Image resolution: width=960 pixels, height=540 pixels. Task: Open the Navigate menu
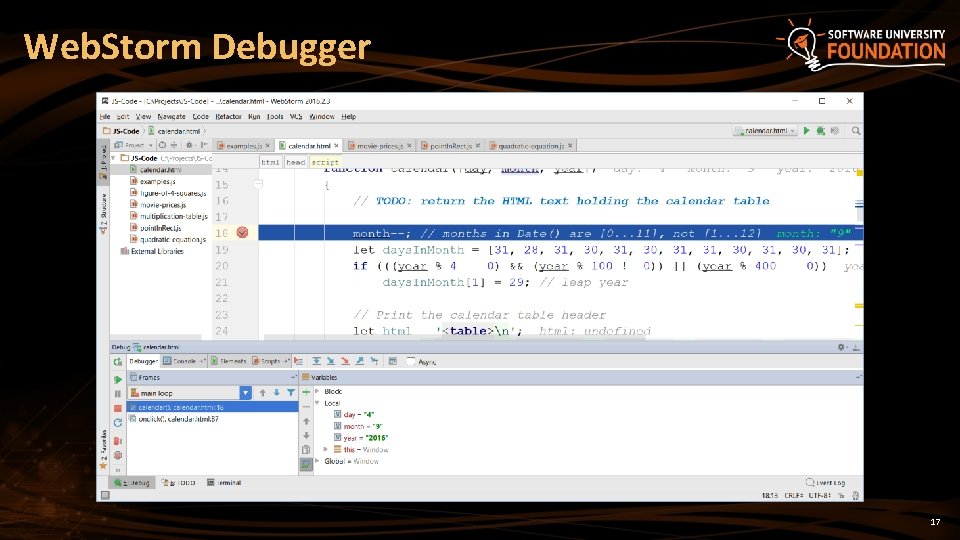(171, 116)
